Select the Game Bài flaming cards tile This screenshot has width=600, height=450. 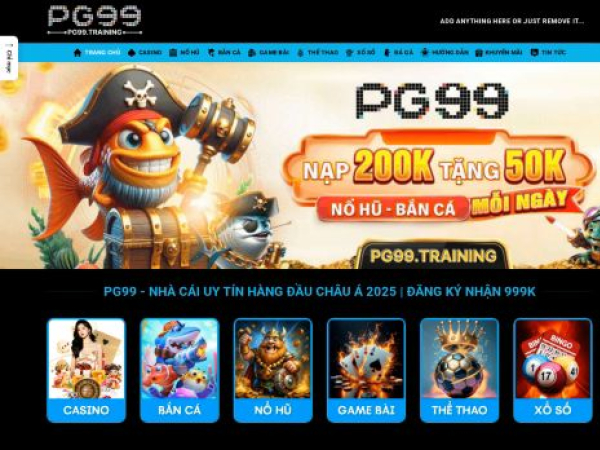366,370
